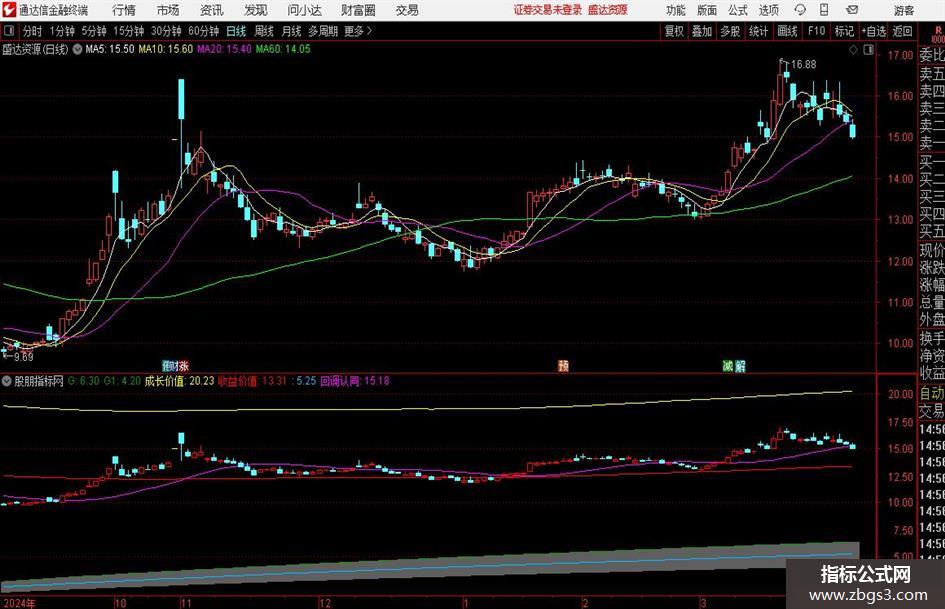Click the 叠加 overlay toolbar button
The width and height of the screenshot is (945, 609).
pos(702,31)
